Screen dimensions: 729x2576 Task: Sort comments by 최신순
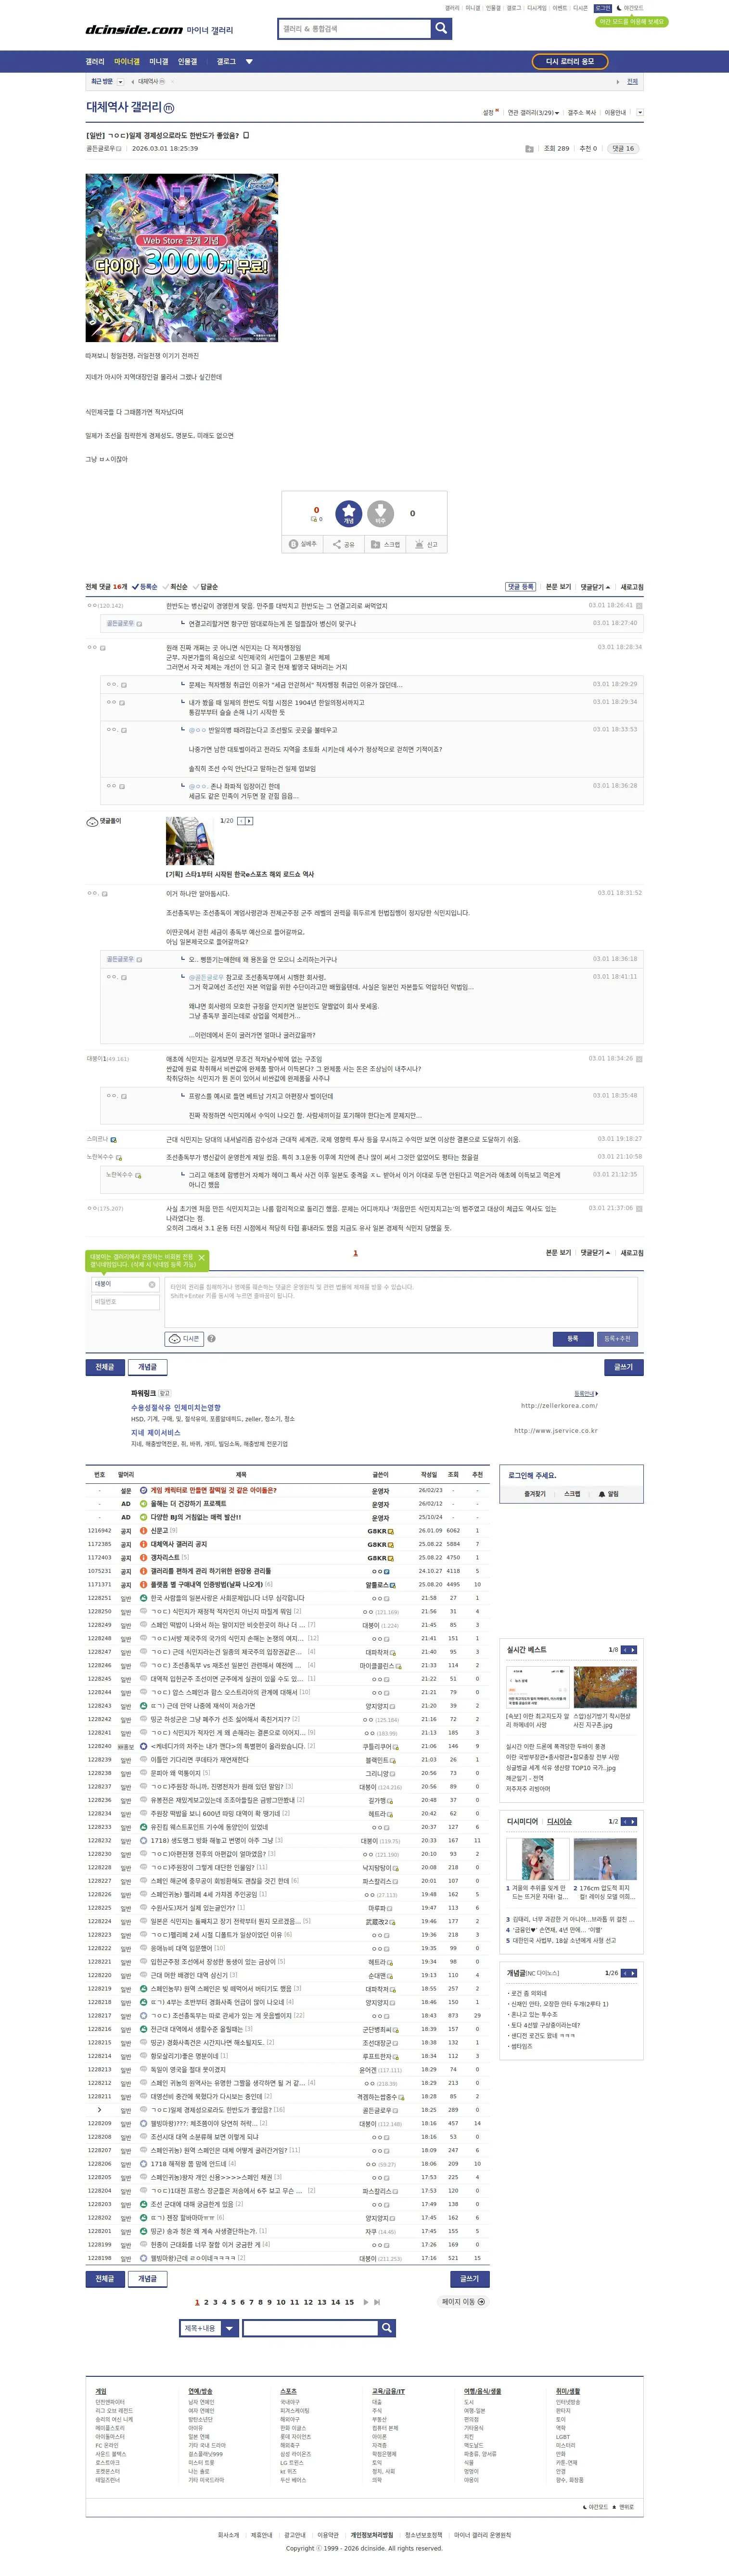tap(176, 587)
